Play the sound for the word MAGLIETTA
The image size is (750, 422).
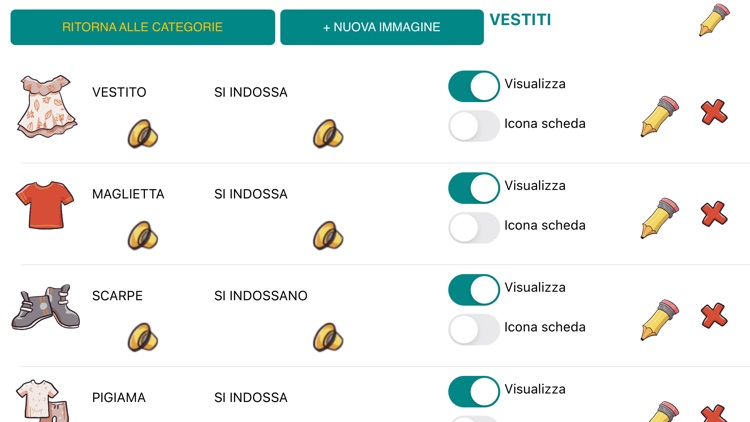pos(143,235)
